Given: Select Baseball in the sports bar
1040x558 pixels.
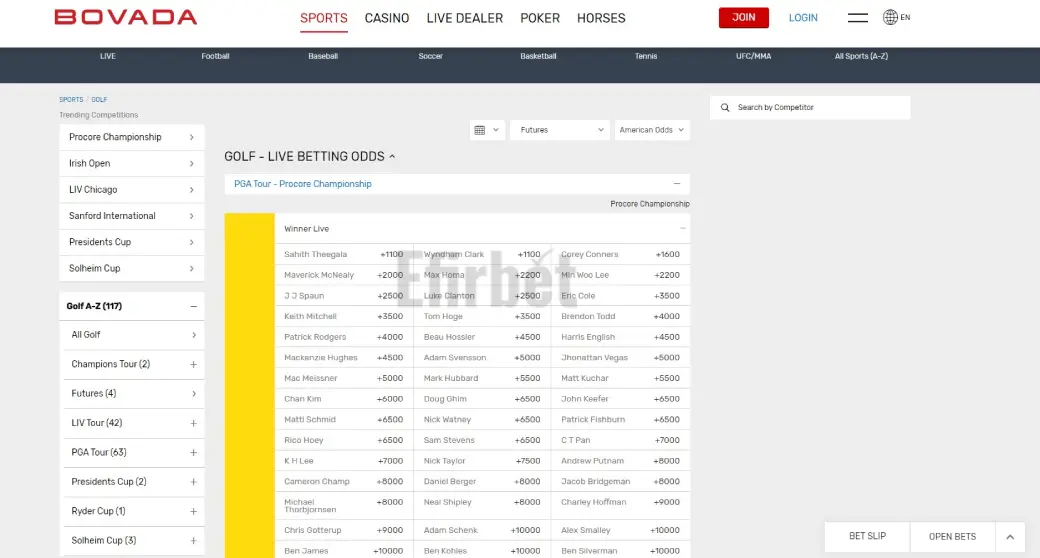Looking at the screenshot, I should [x=323, y=56].
